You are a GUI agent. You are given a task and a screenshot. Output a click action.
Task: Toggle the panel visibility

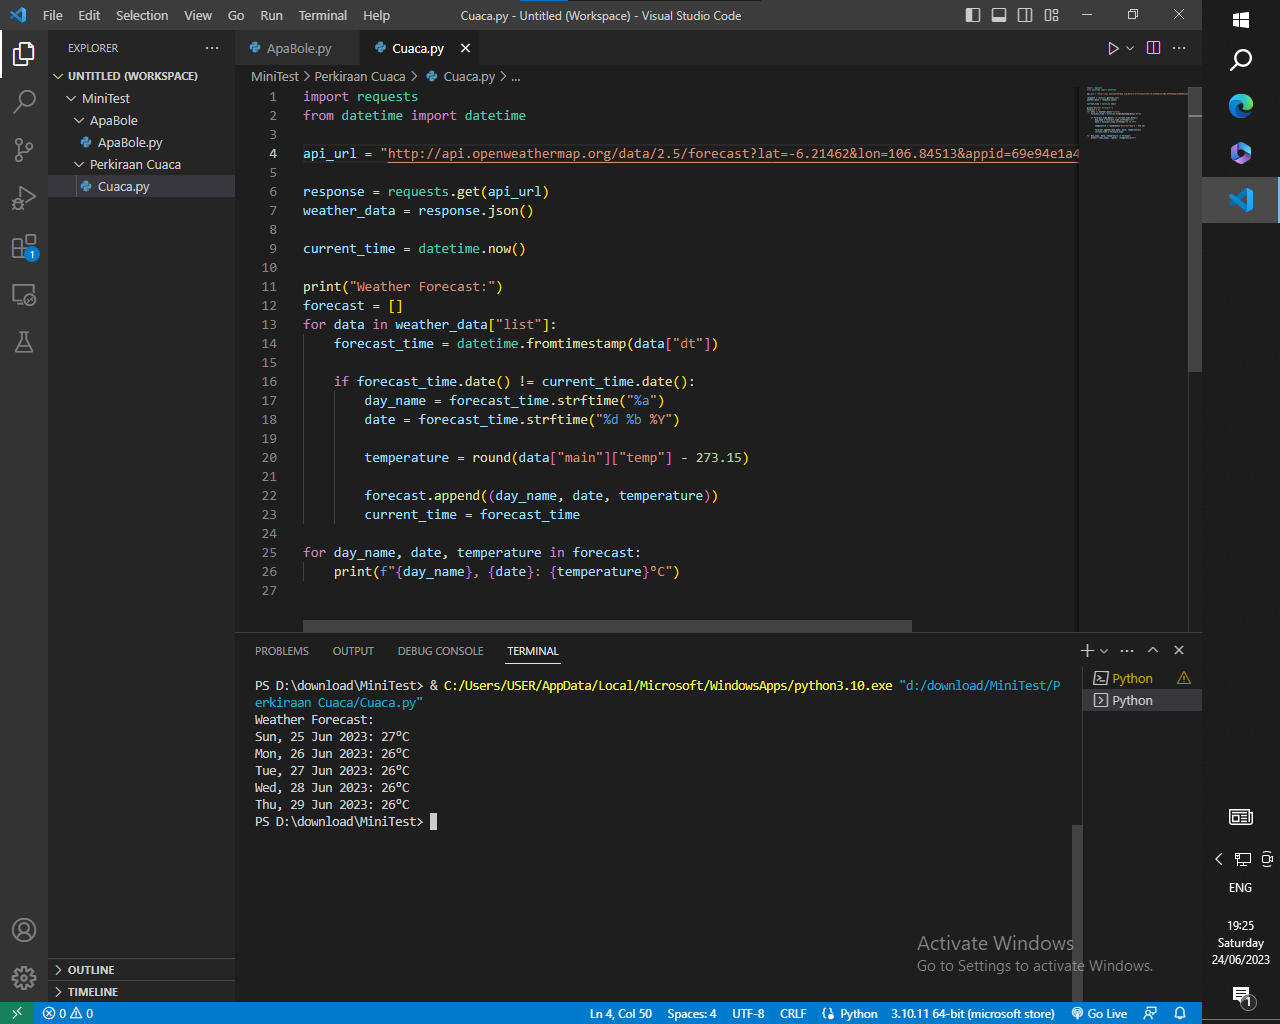pyautogui.click(x=999, y=15)
